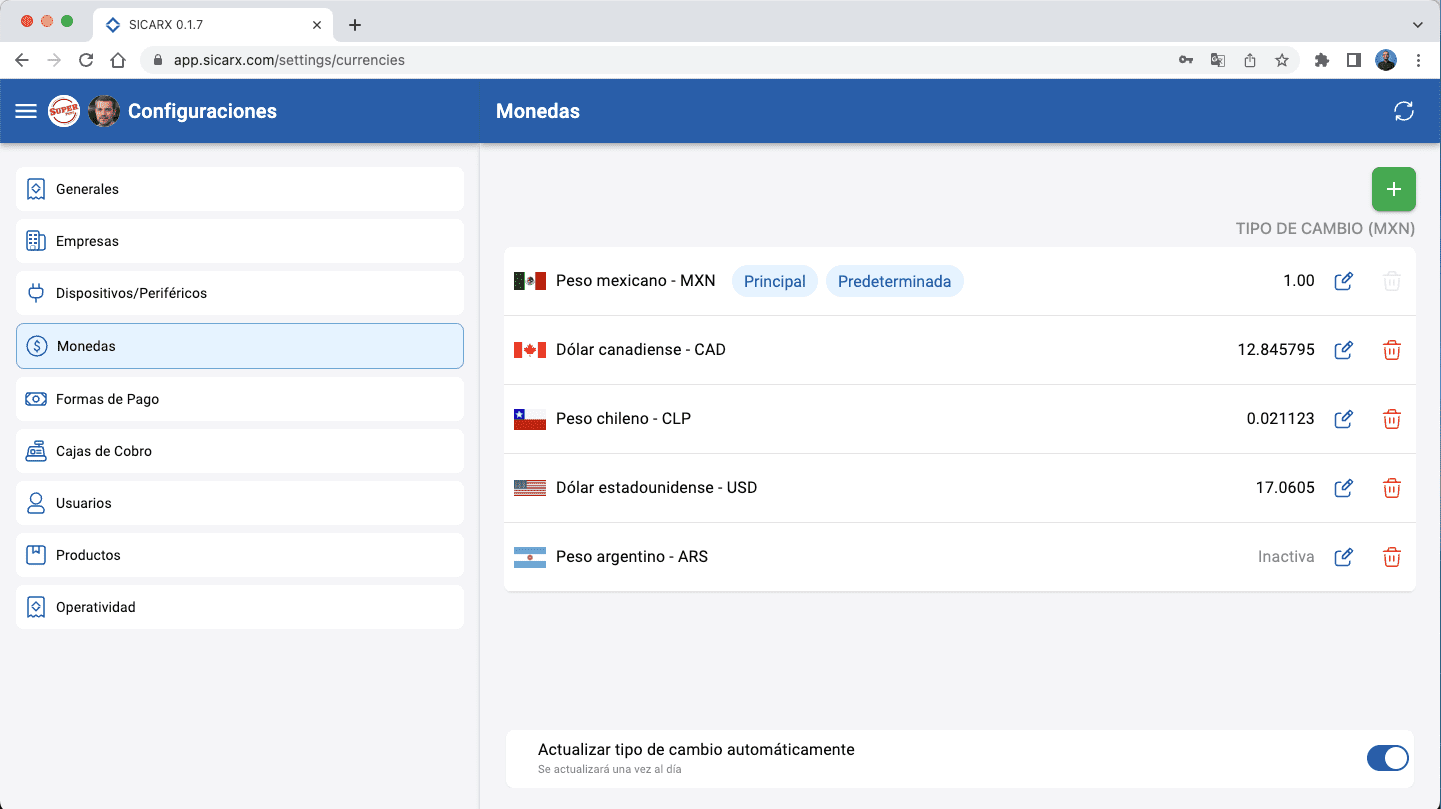The image size is (1441, 809).
Task: Disable automatic exchange rate updates
Action: pos(1387,758)
